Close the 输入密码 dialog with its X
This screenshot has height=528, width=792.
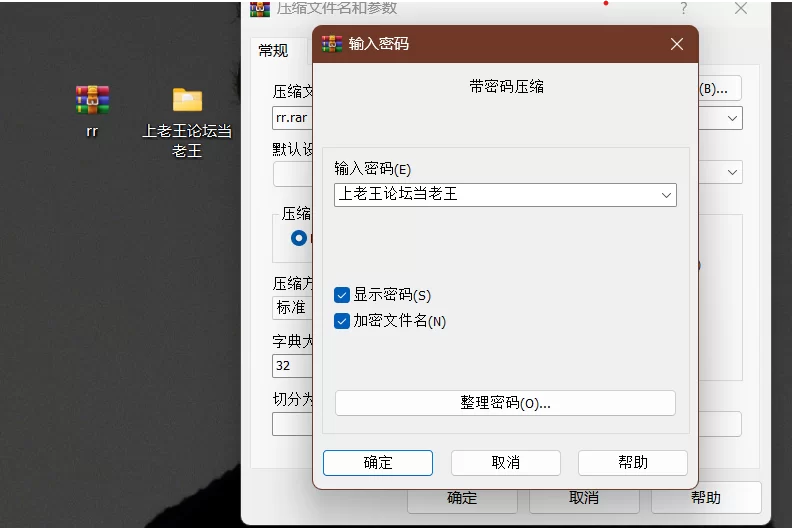pos(677,44)
